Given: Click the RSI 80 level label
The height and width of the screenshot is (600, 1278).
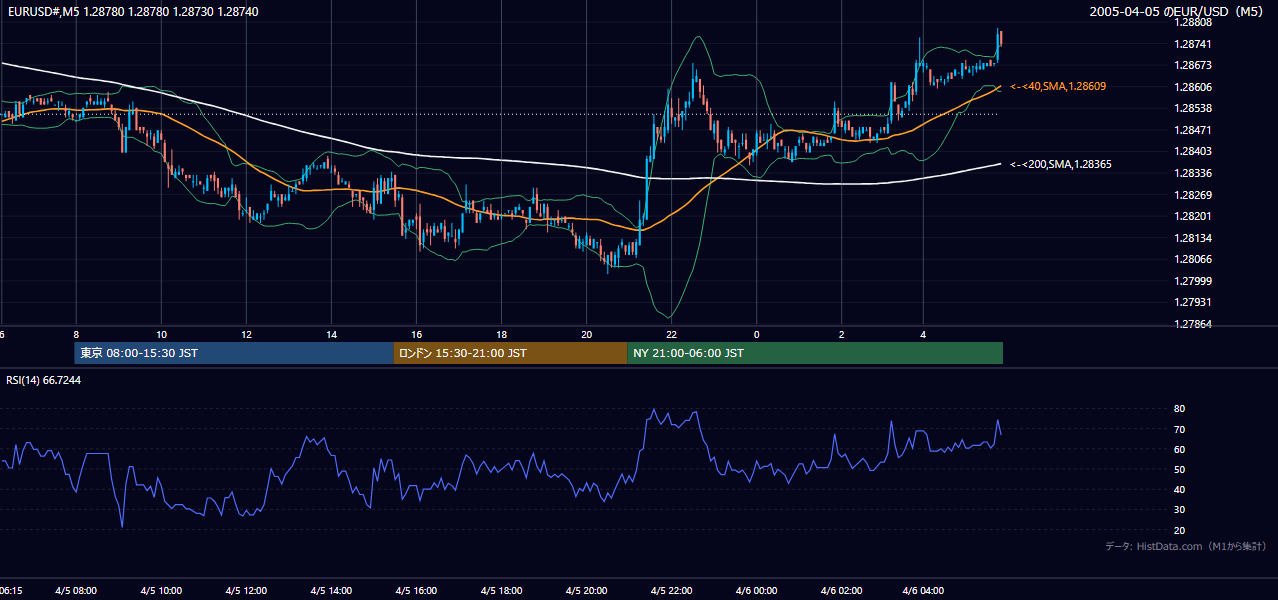Looking at the screenshot, I should (1179, 409).
